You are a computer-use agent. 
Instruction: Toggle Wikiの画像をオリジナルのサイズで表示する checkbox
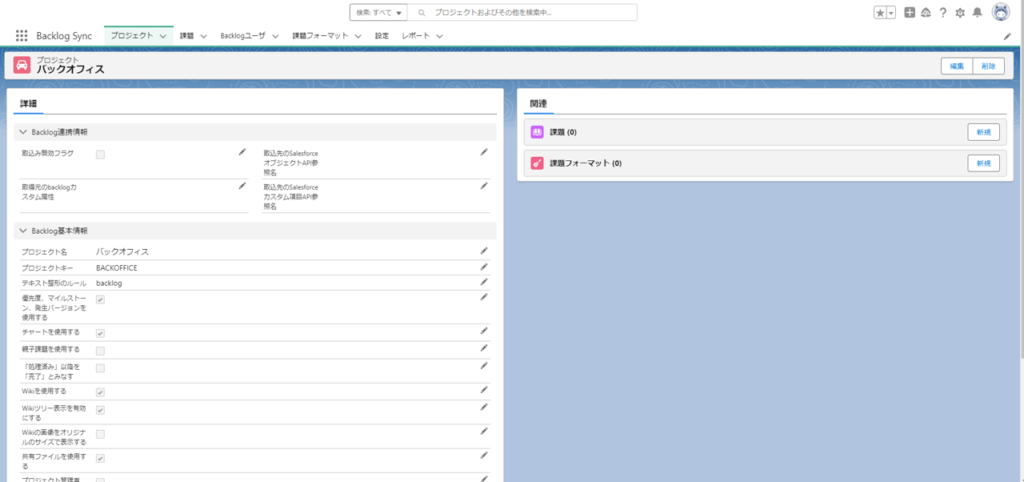101,434
